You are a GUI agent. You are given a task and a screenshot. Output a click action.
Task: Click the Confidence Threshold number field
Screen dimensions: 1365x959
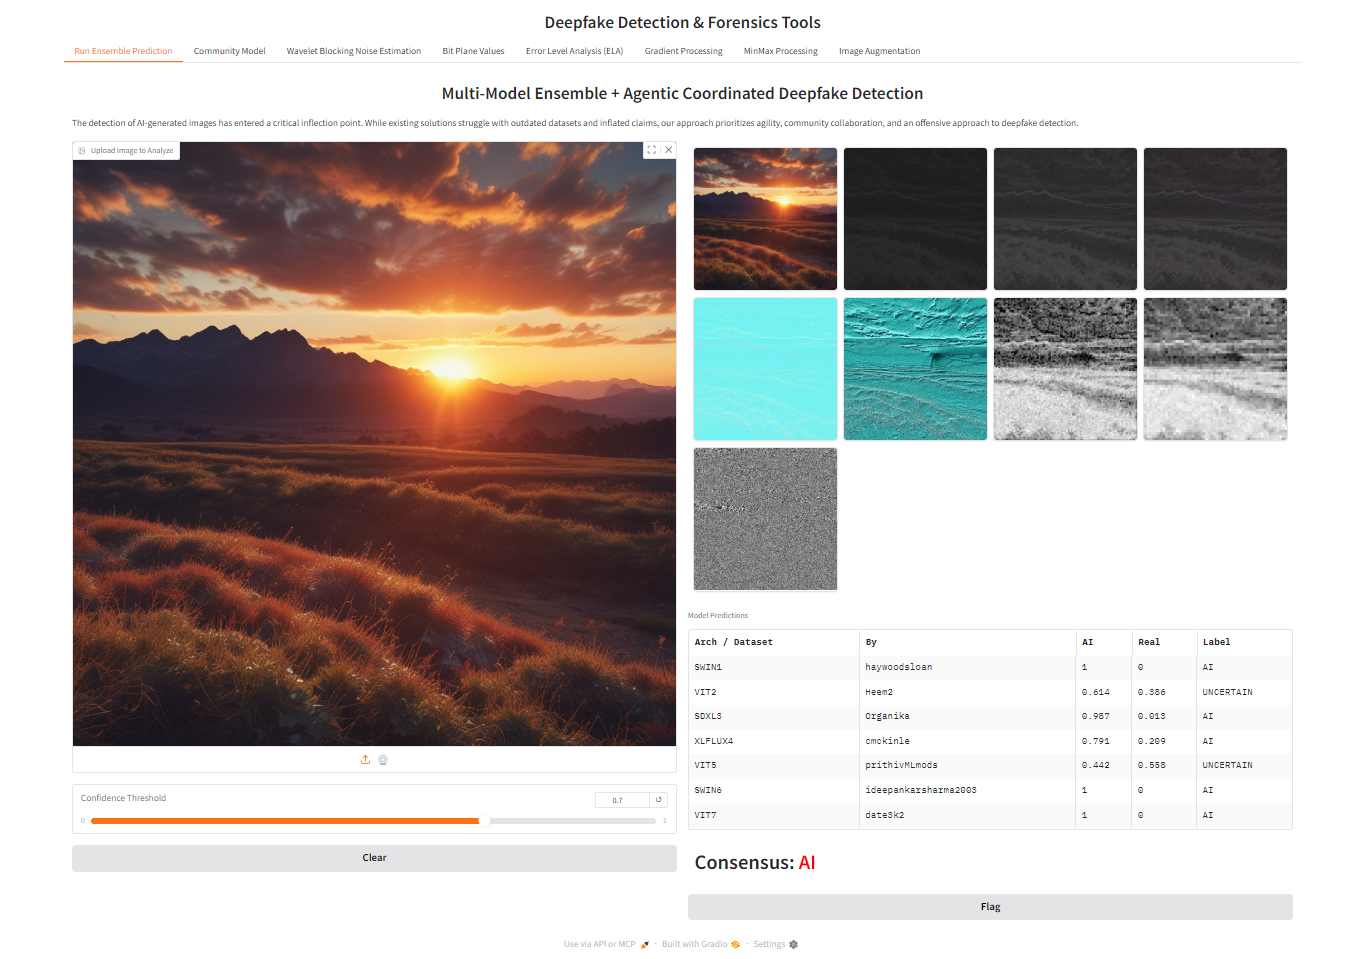point(621,800)
